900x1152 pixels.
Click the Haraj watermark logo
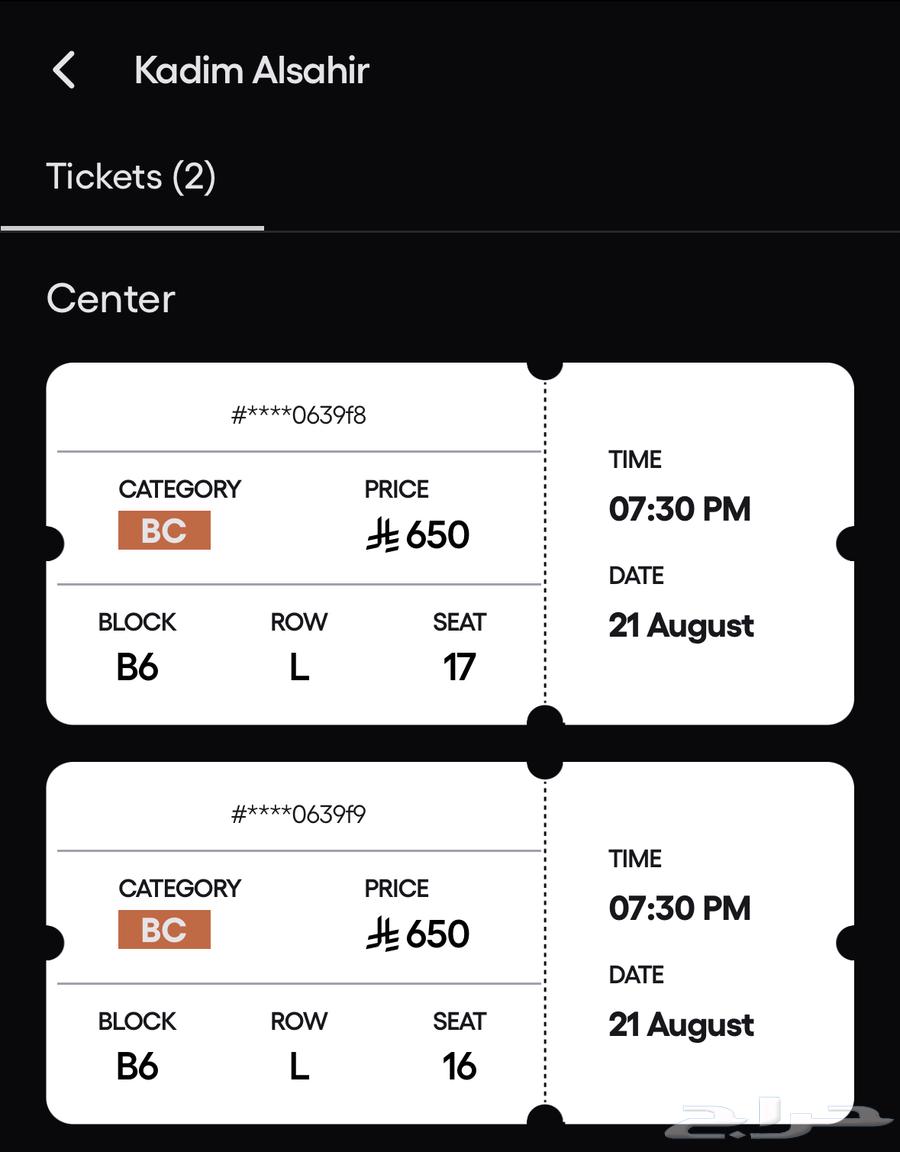pos(782,1122)
